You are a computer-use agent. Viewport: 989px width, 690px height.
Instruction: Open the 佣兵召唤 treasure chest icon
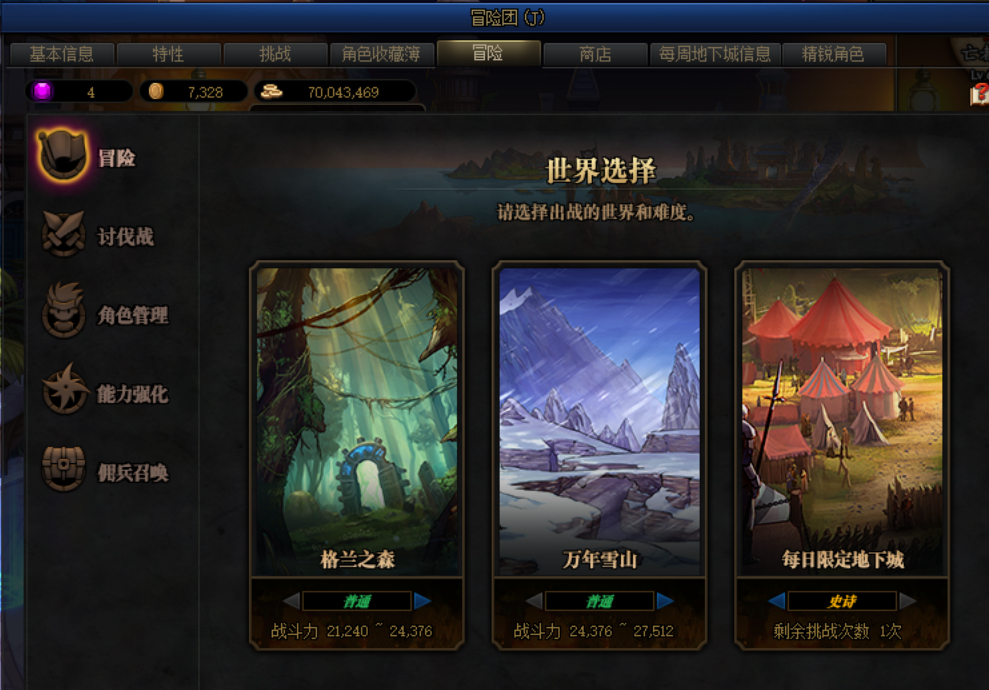63,468
